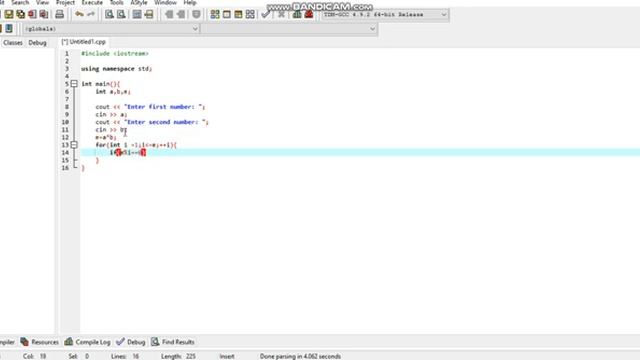This screenshot has width=640, height=360.
Task: Select the Untitled1.cpp editor tab
Action: pos(84,42)
